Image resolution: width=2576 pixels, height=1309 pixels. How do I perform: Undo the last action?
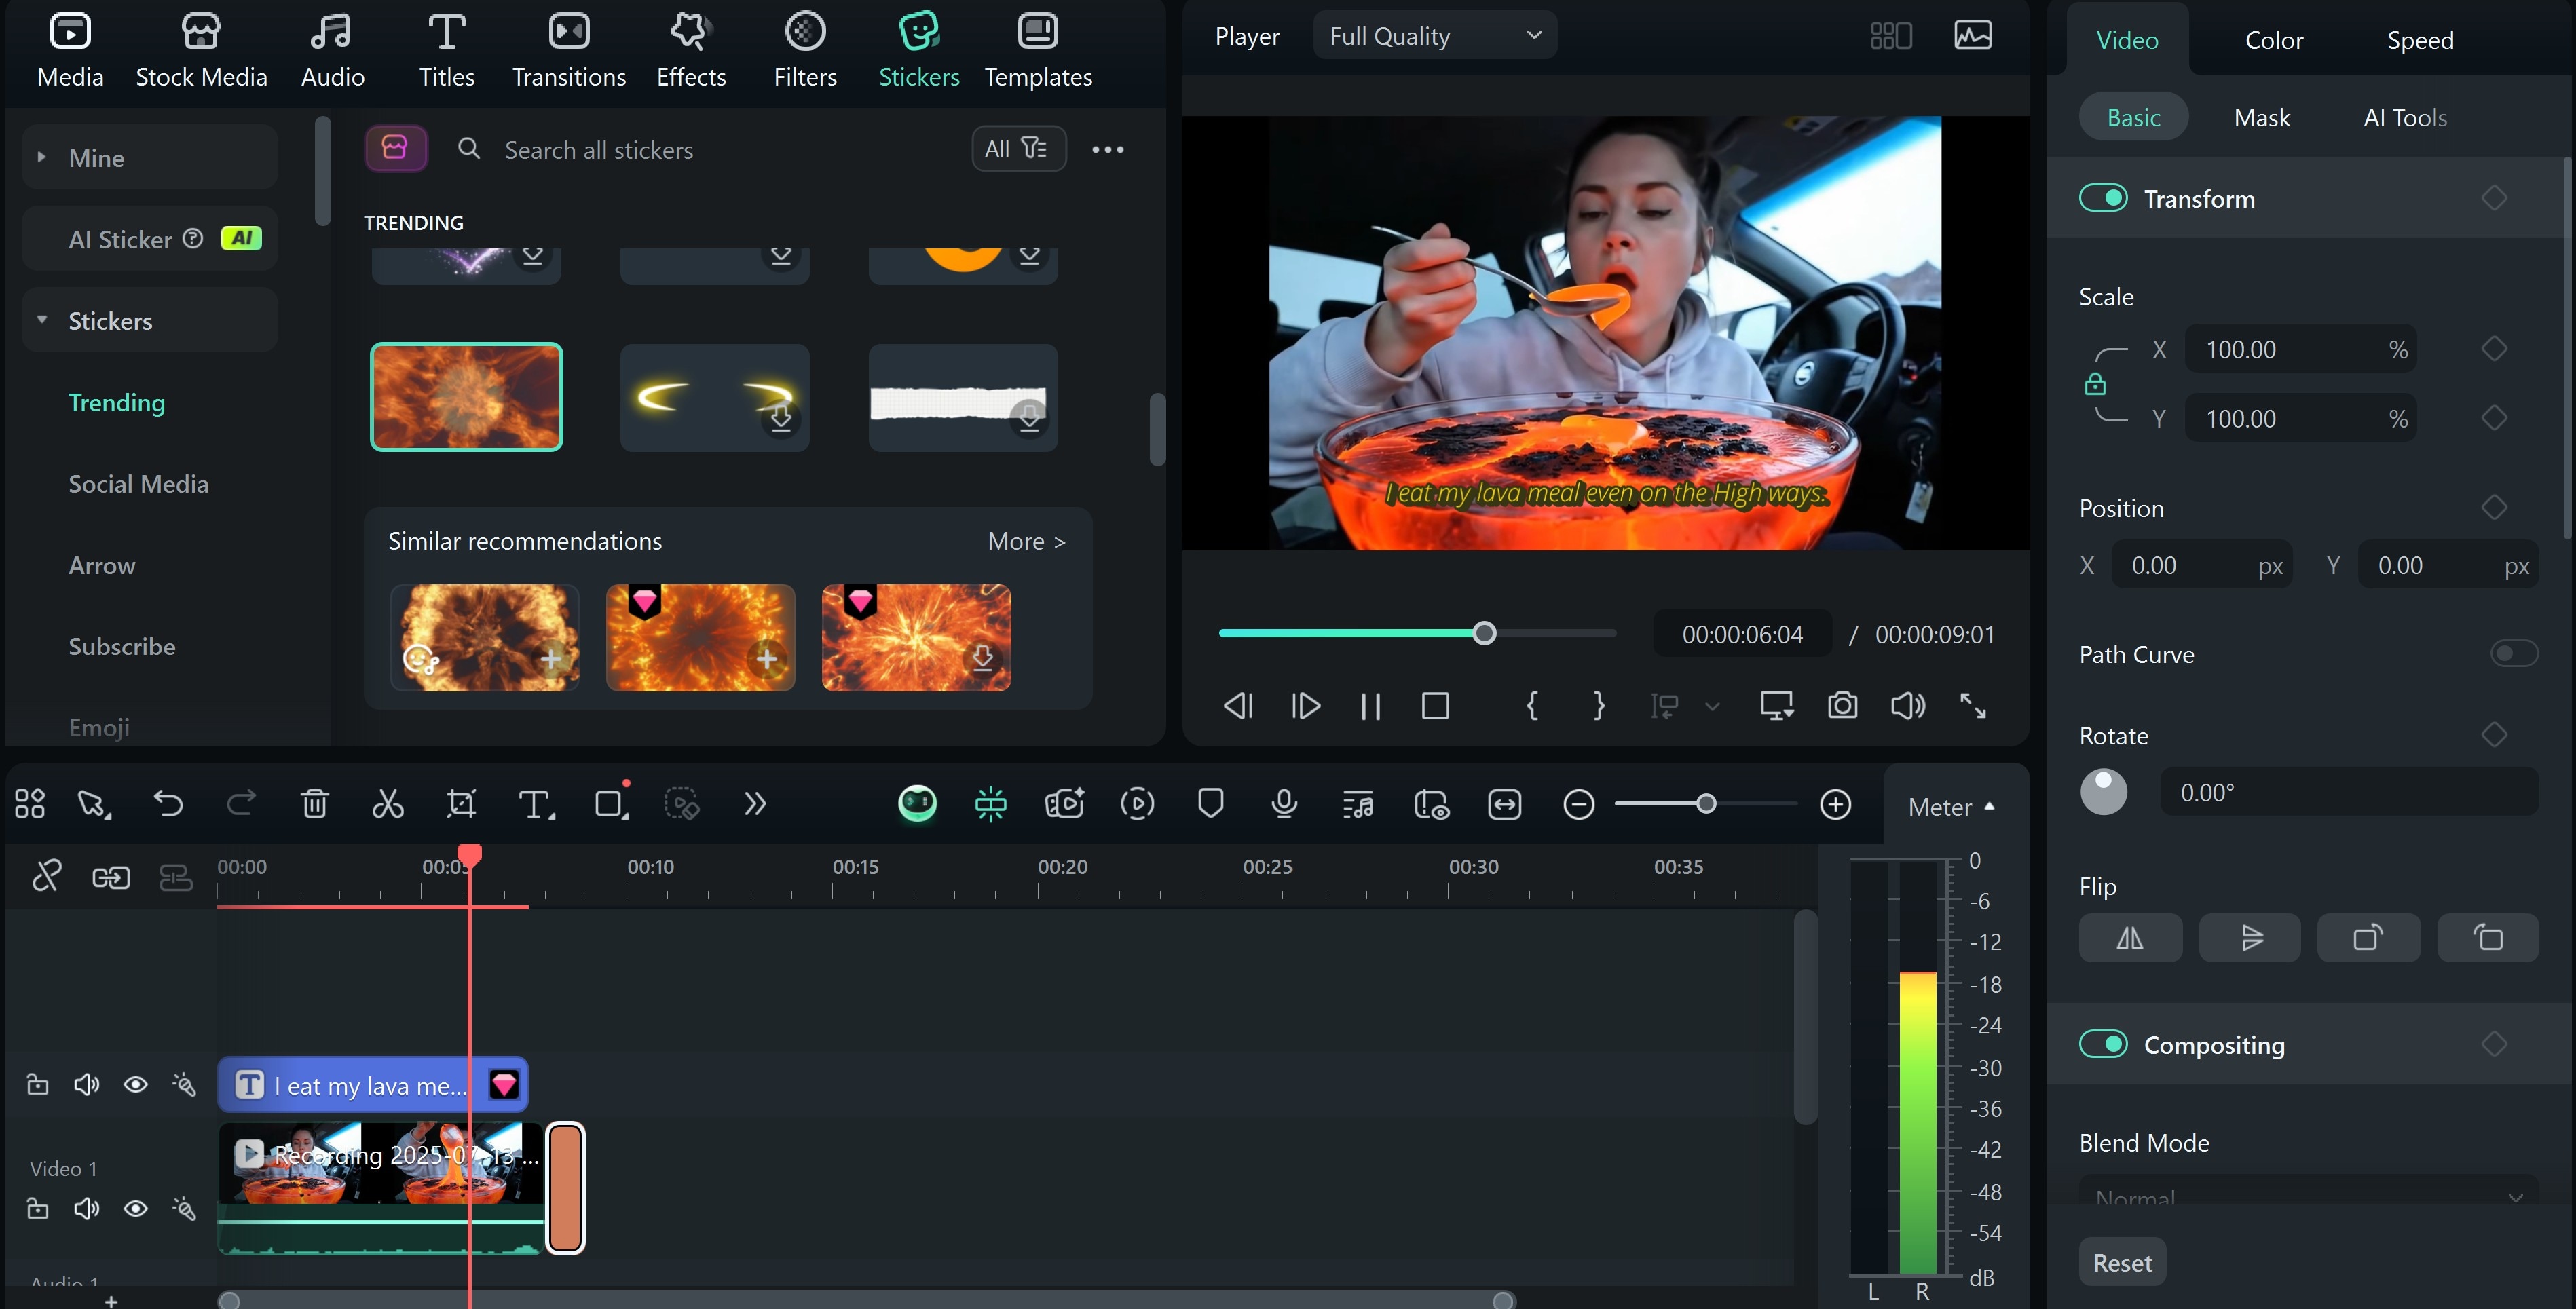coord(168,804)
